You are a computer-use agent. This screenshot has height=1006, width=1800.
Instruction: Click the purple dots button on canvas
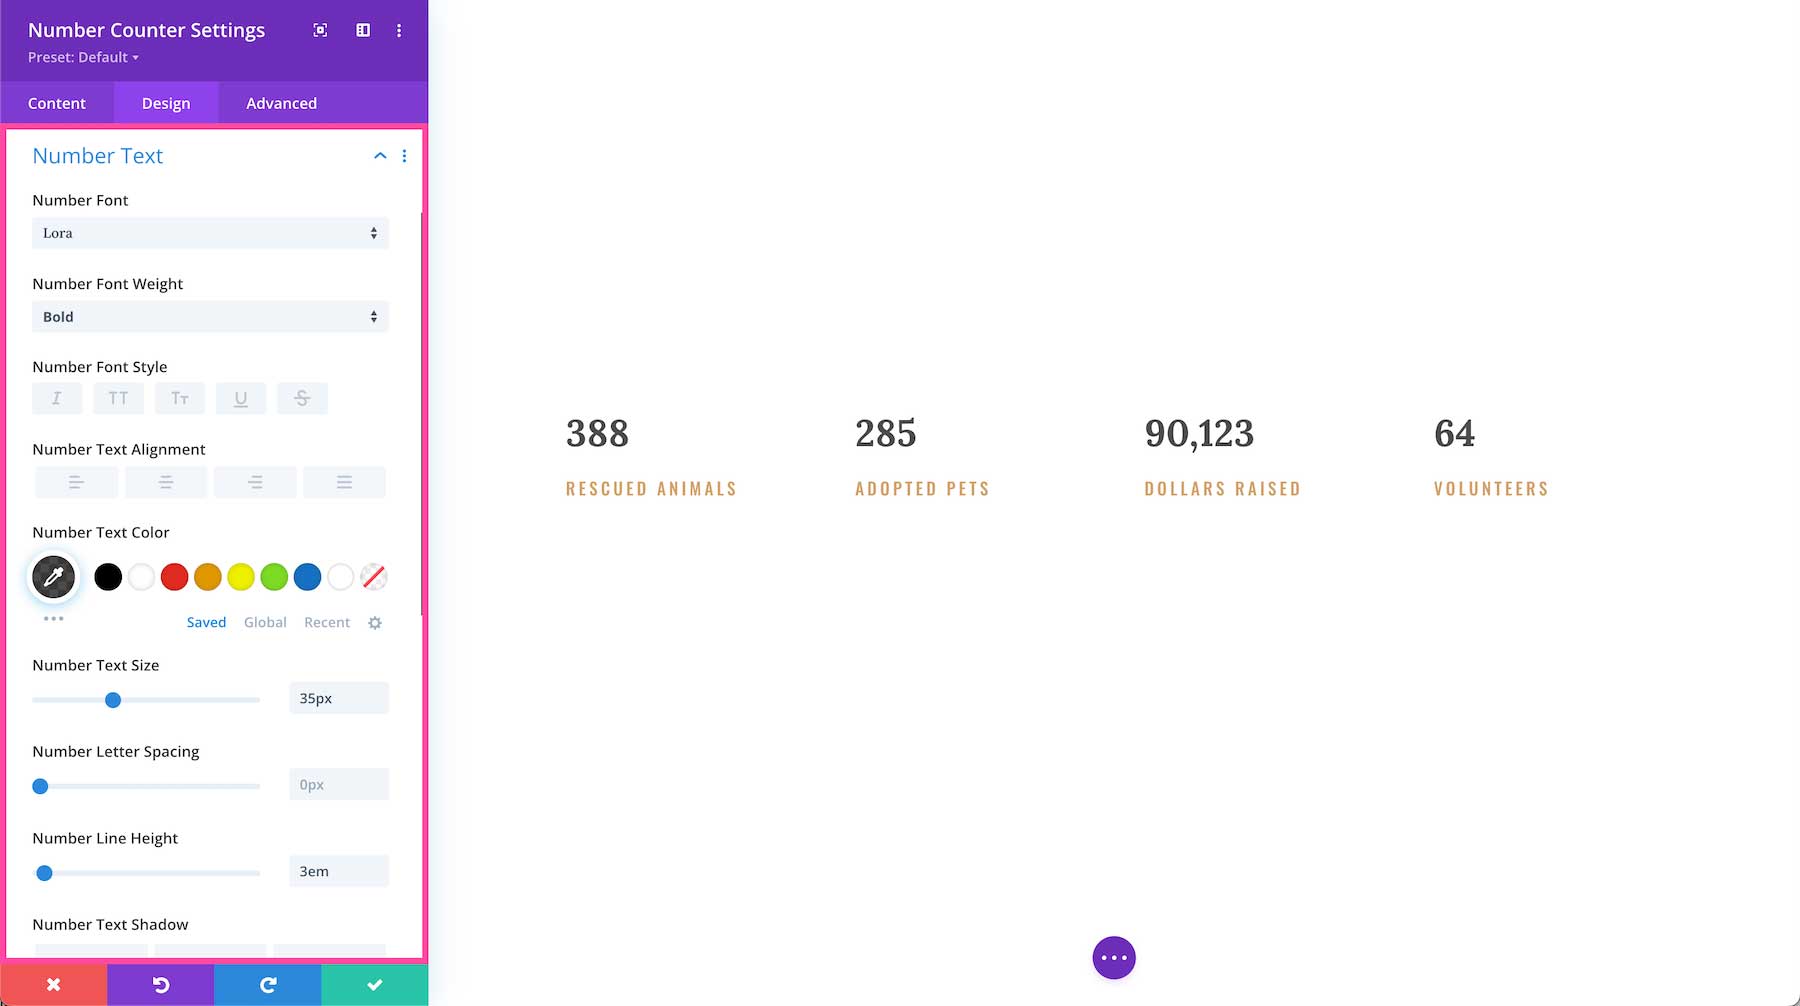click(1113, 957)
